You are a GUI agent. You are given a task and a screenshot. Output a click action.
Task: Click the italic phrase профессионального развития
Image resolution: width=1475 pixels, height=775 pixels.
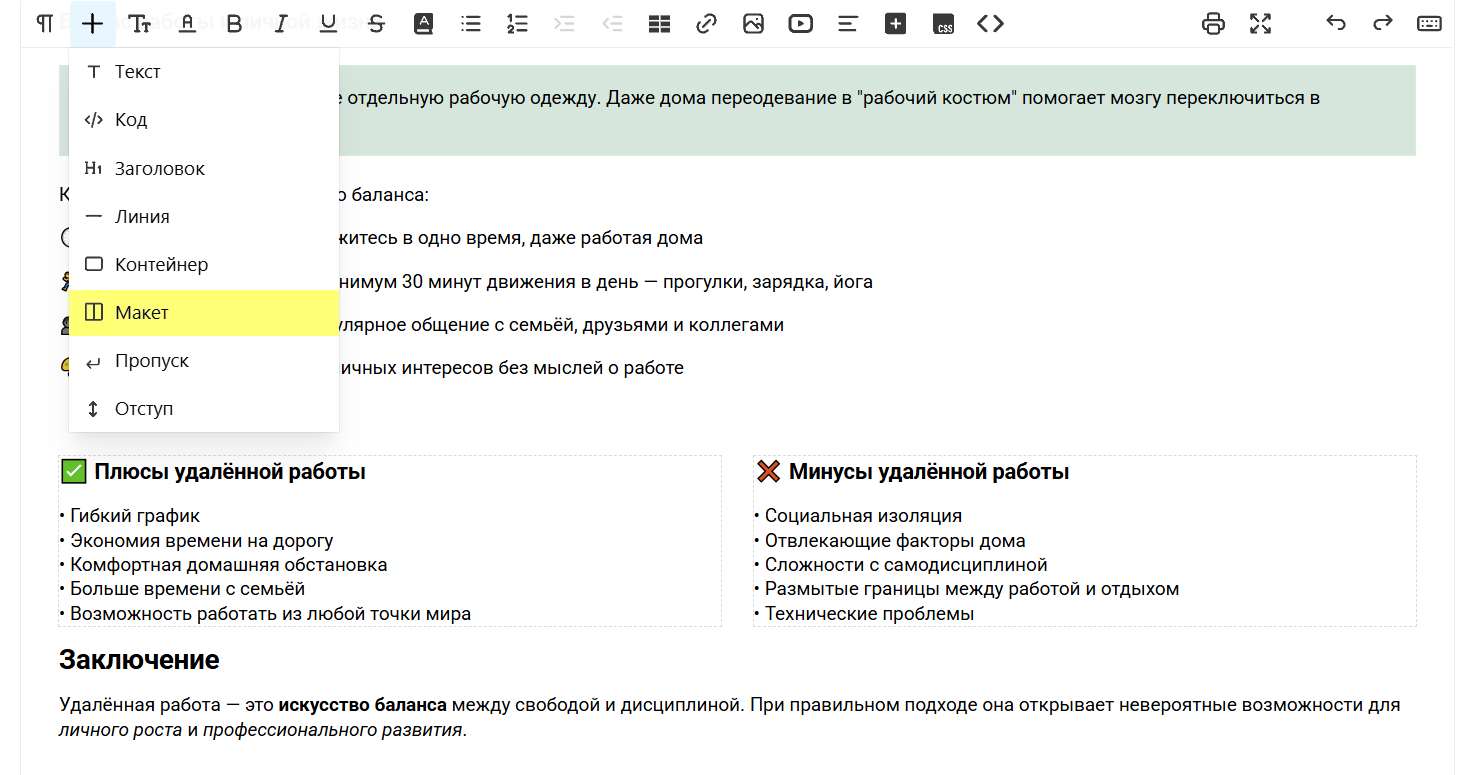tap(333, 730)
